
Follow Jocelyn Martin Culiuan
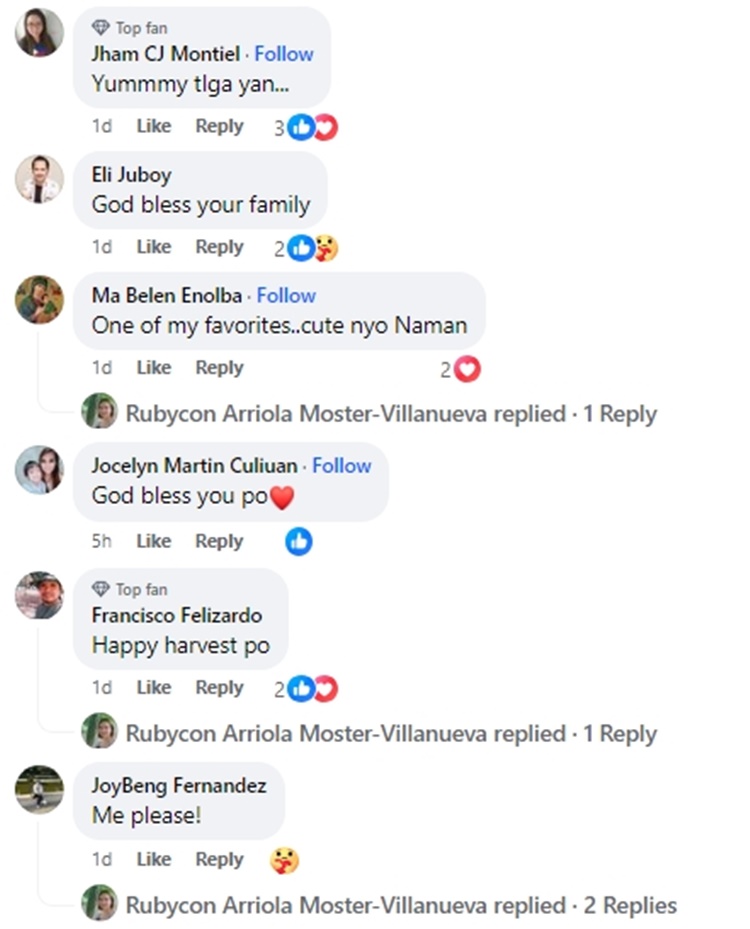[x=341, y=465]
